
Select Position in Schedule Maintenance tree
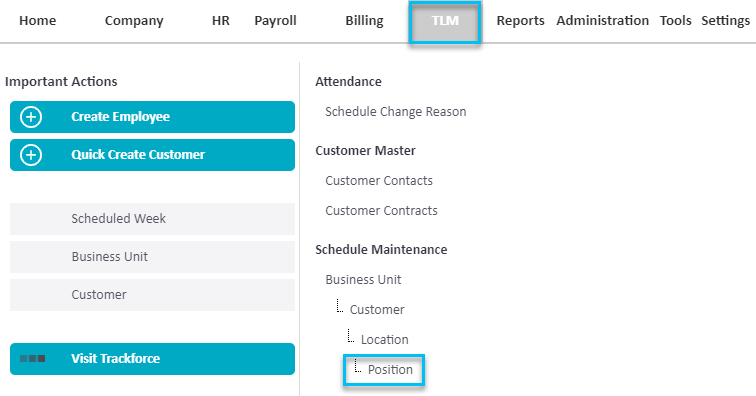tap(390, 369)
